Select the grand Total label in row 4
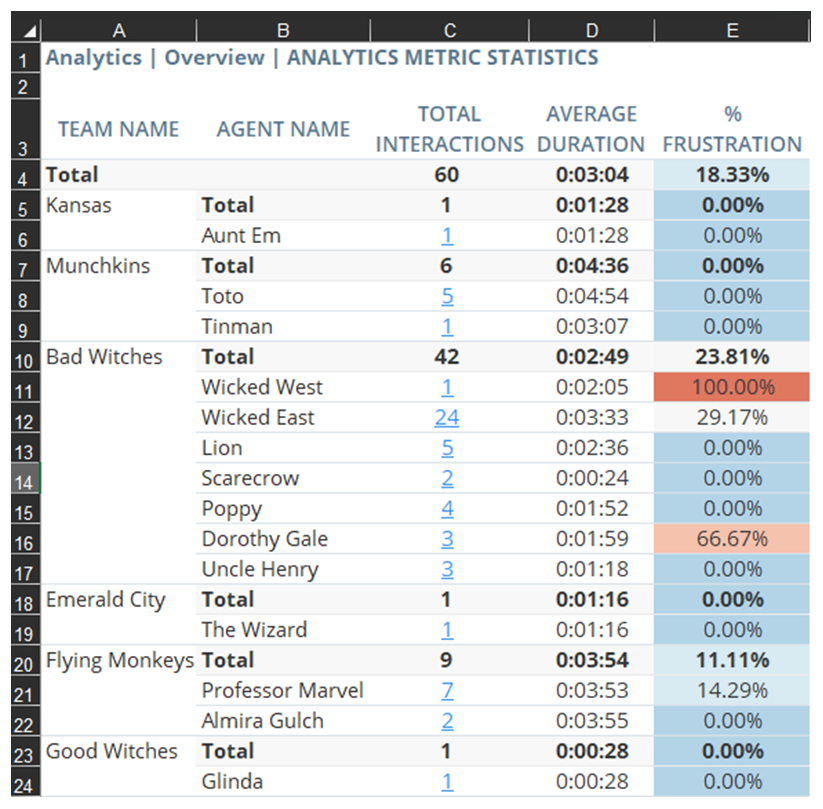 [x=72, y=175]
